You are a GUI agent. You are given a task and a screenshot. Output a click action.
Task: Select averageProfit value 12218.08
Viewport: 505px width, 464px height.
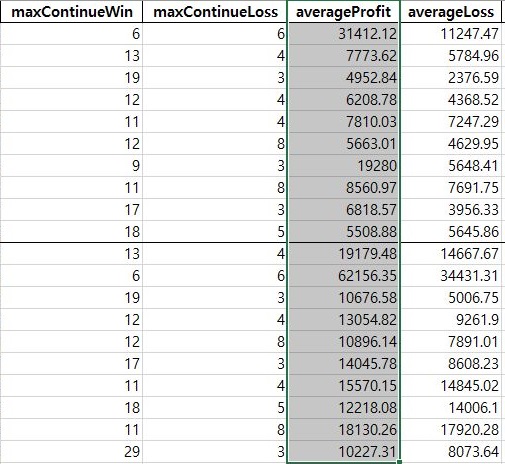click(x=343, y=408)
